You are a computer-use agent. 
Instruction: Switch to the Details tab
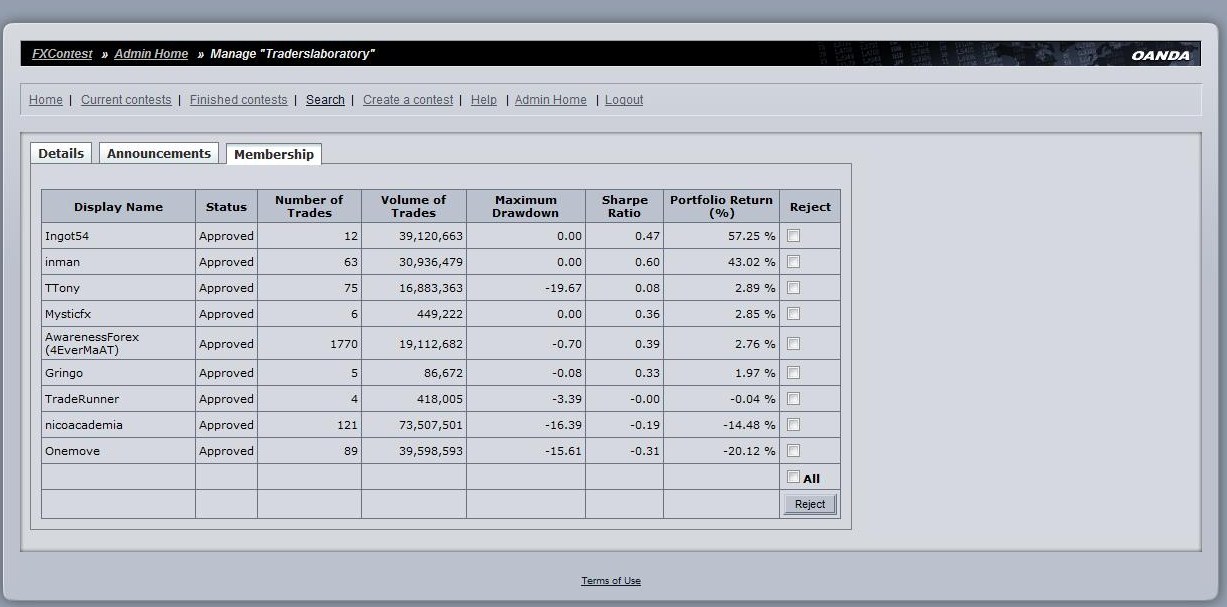[x=61, y=153]
